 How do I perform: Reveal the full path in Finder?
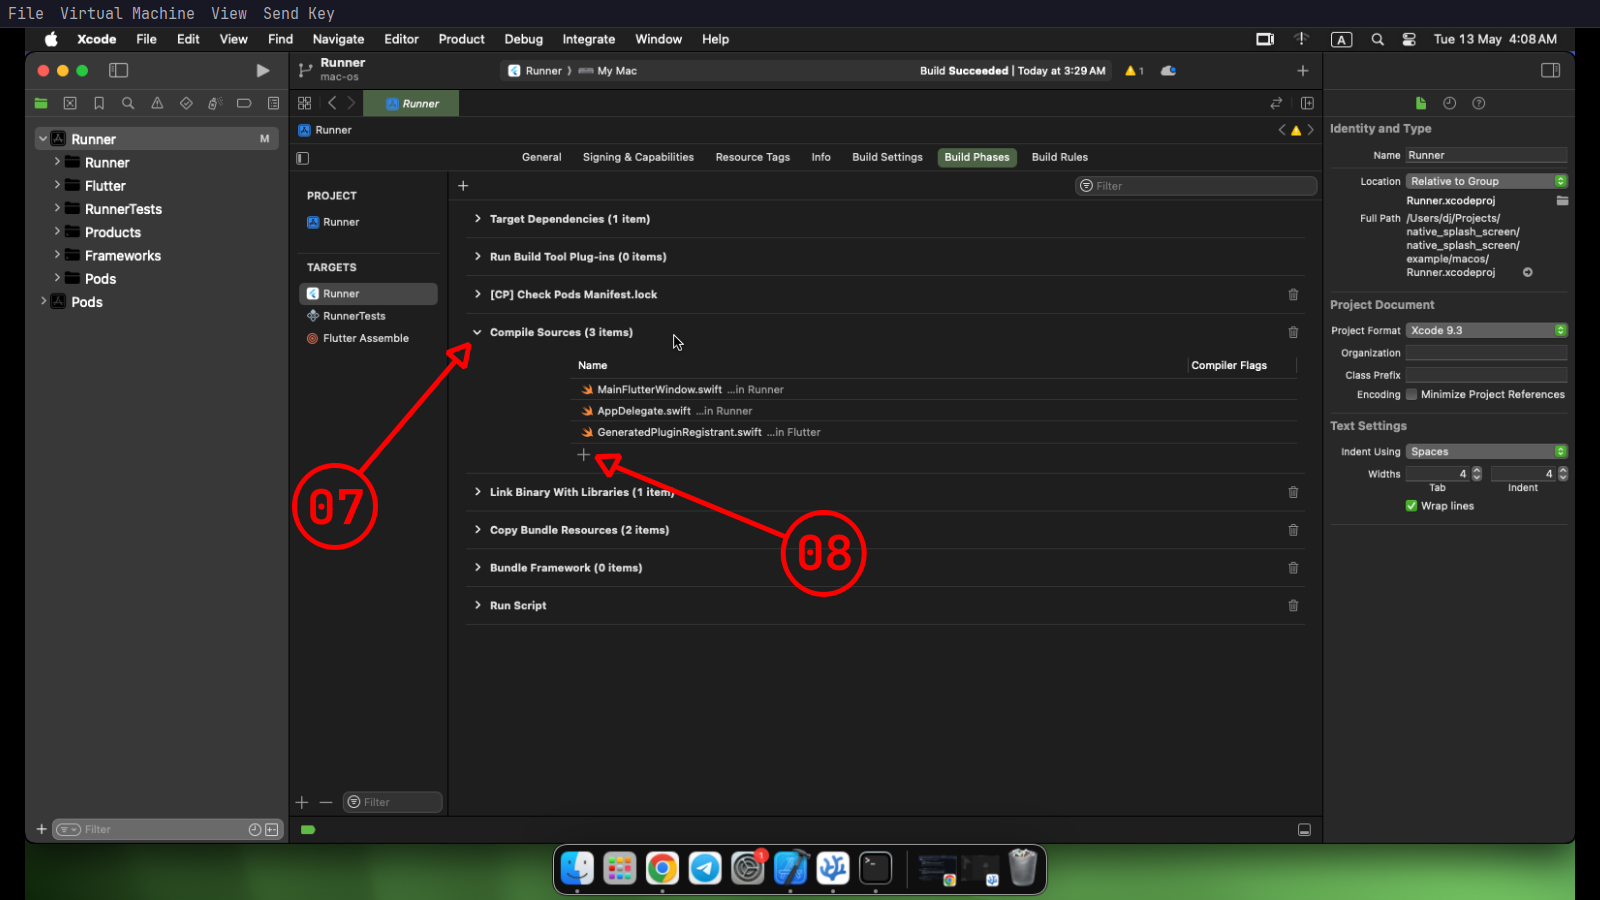(x=1528, y=272)
